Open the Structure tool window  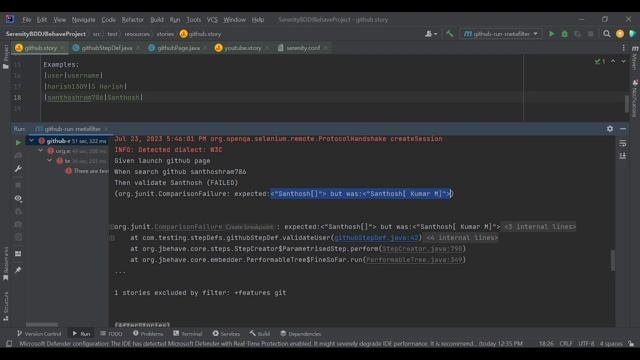coord(6,307)
